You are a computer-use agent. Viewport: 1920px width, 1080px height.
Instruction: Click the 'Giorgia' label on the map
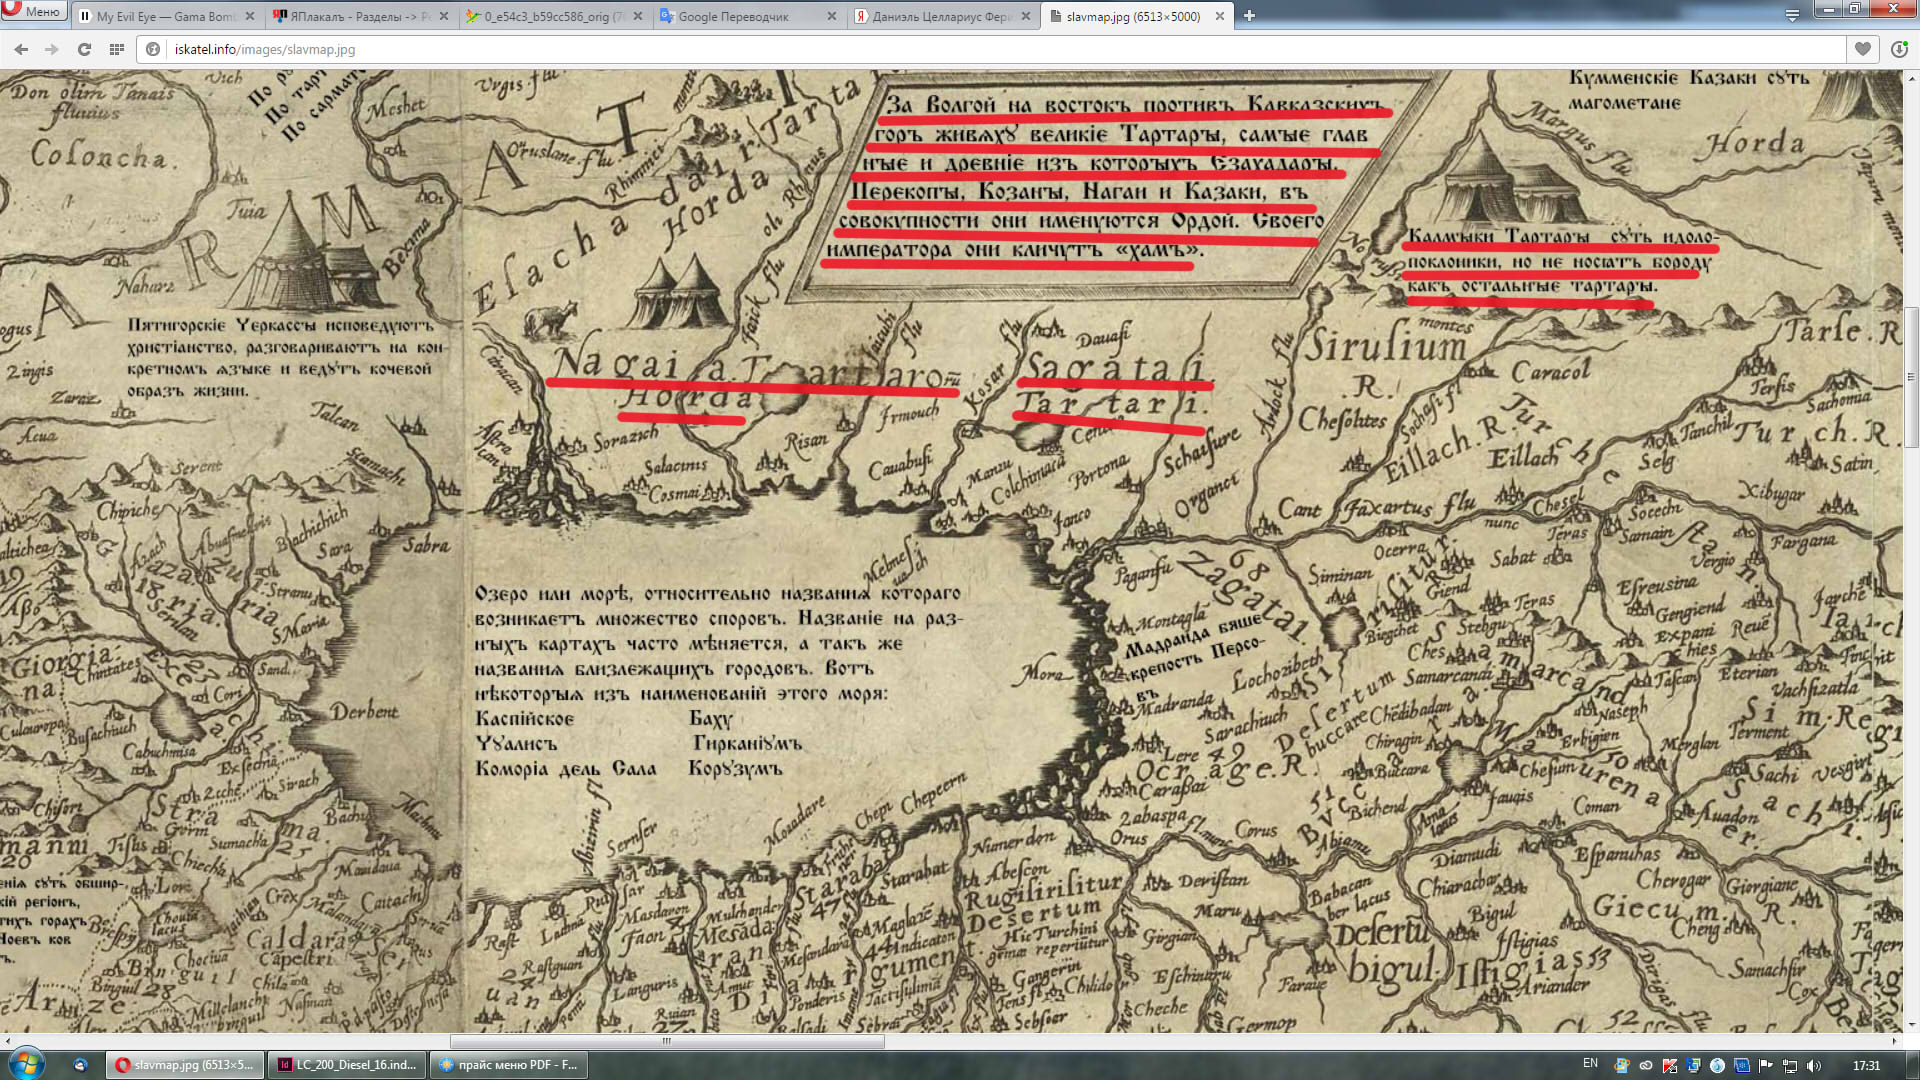coord(59,664)
